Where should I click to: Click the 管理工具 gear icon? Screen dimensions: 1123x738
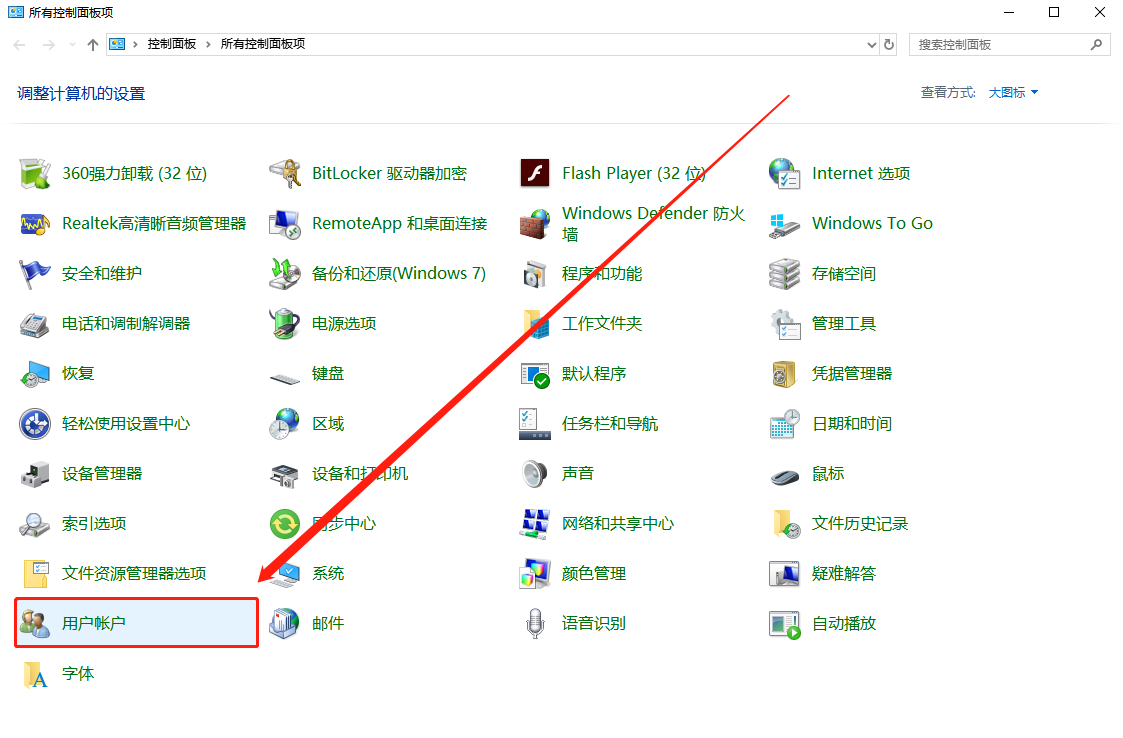point(784,324)
